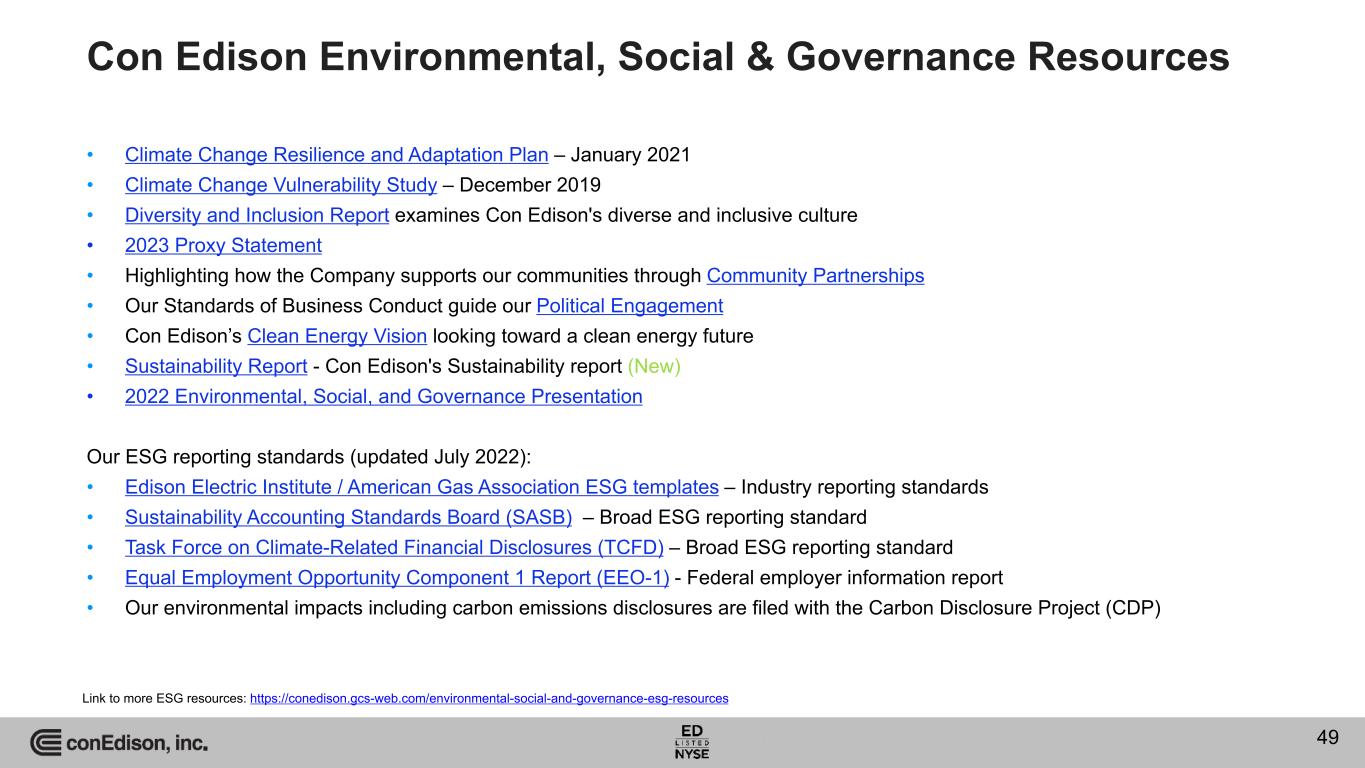
Task: Visit the conedison.gcs-web.com ESG resources URL
Action: pos(488,698)
